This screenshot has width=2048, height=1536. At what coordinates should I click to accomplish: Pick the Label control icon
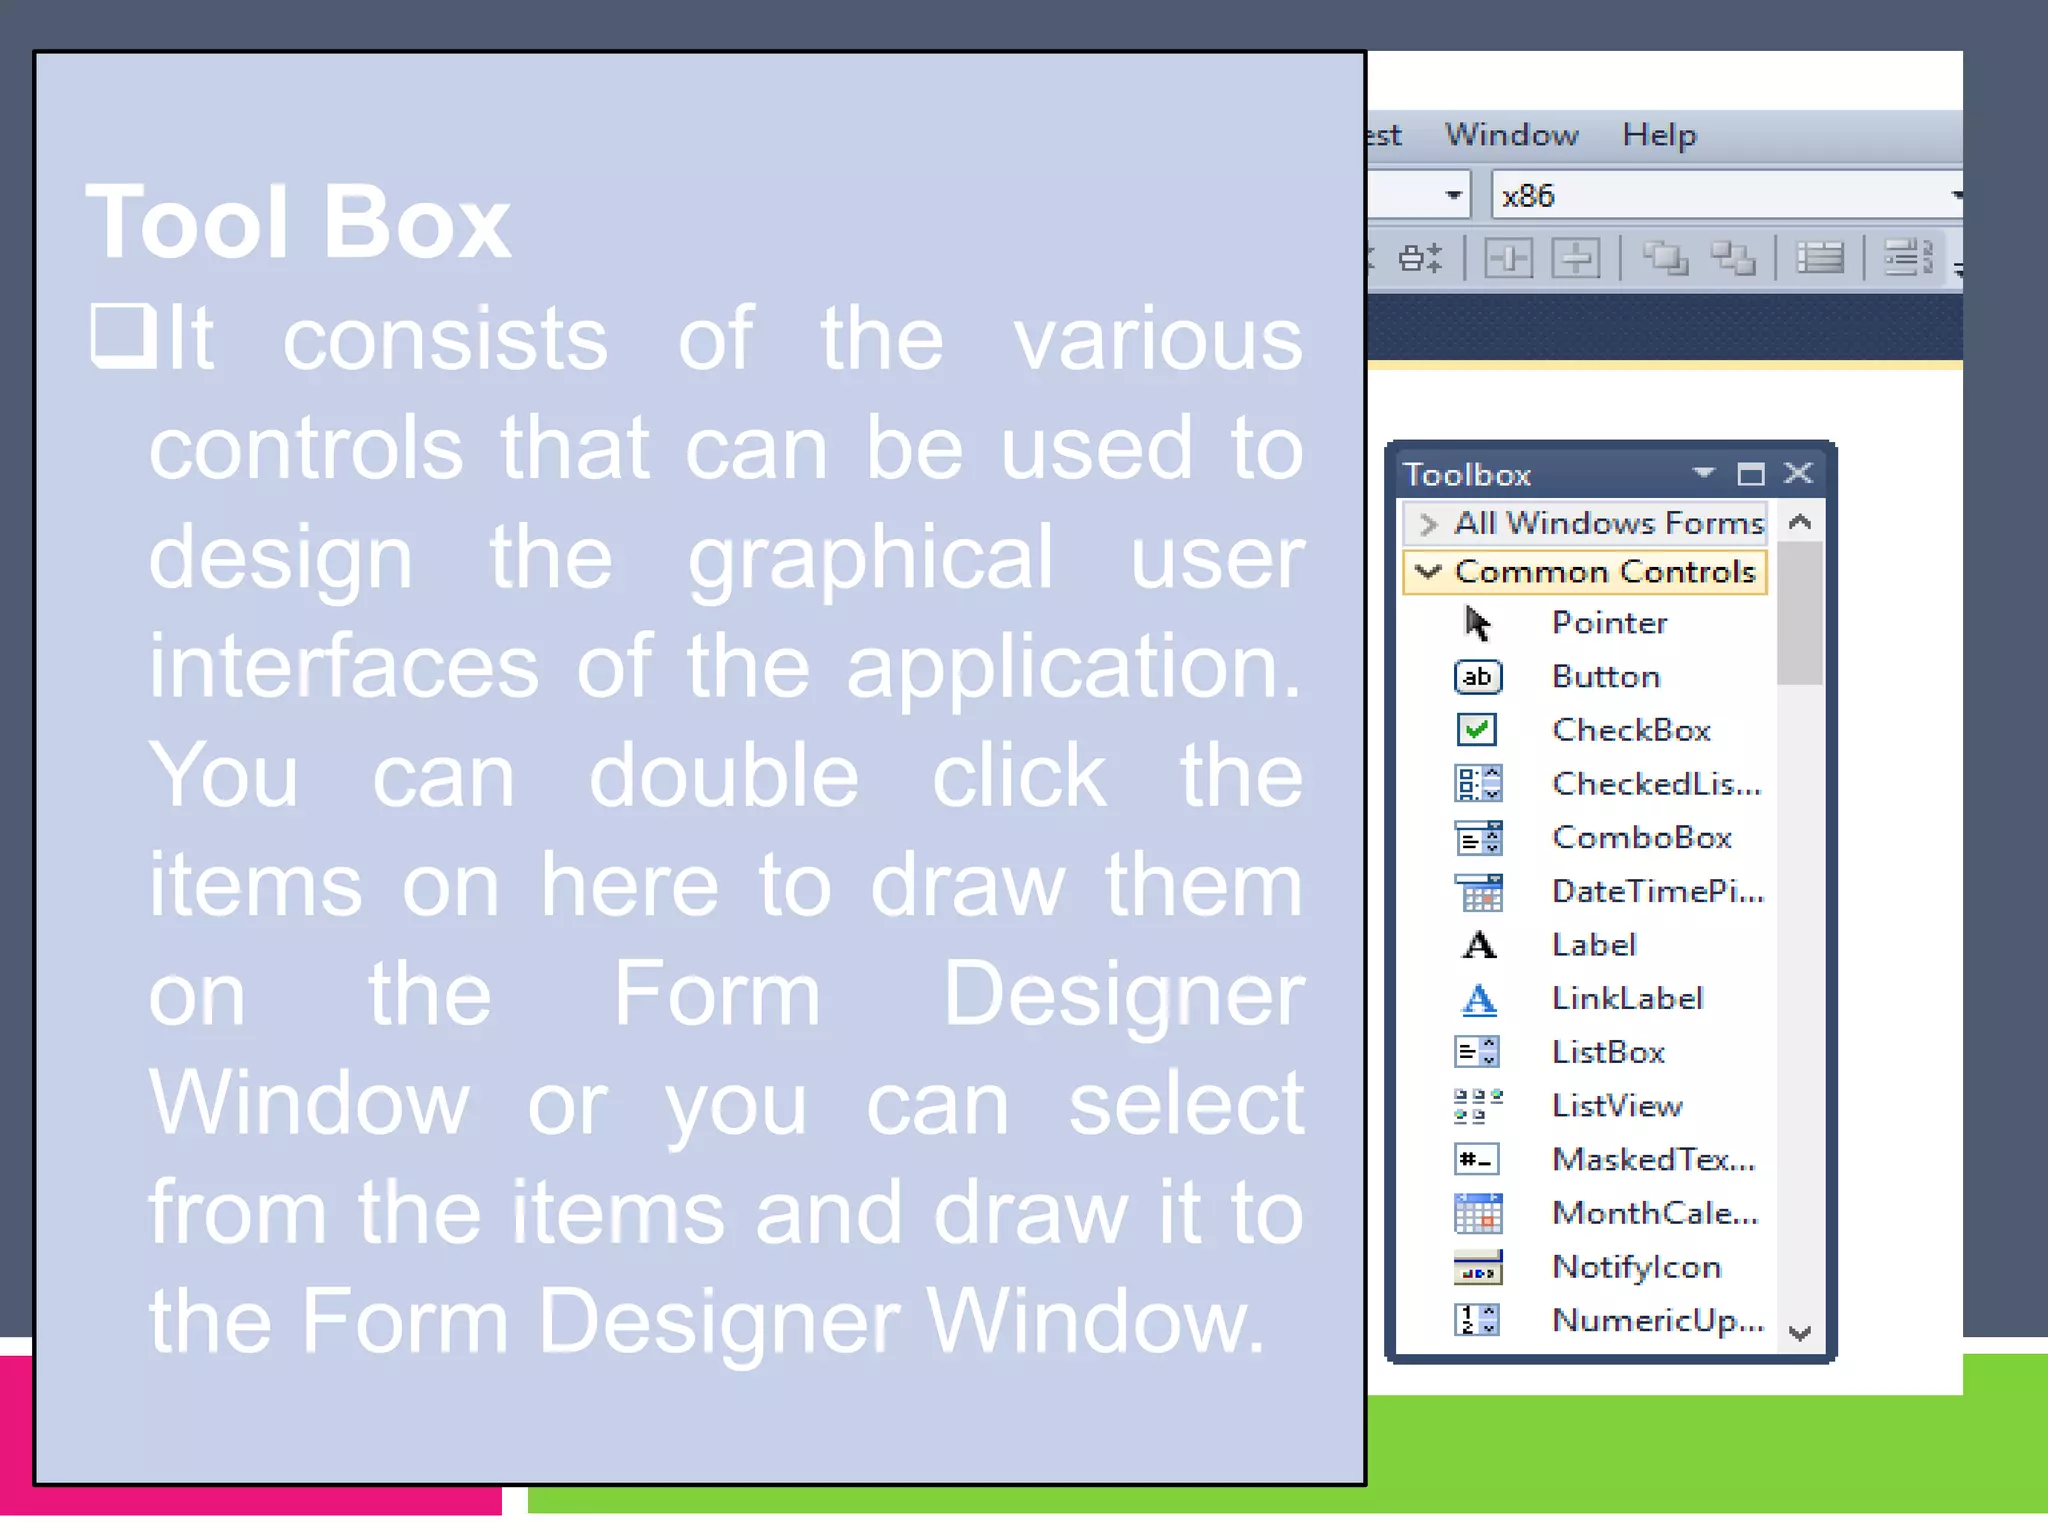pyautogui.click(x=1479, y=945)
